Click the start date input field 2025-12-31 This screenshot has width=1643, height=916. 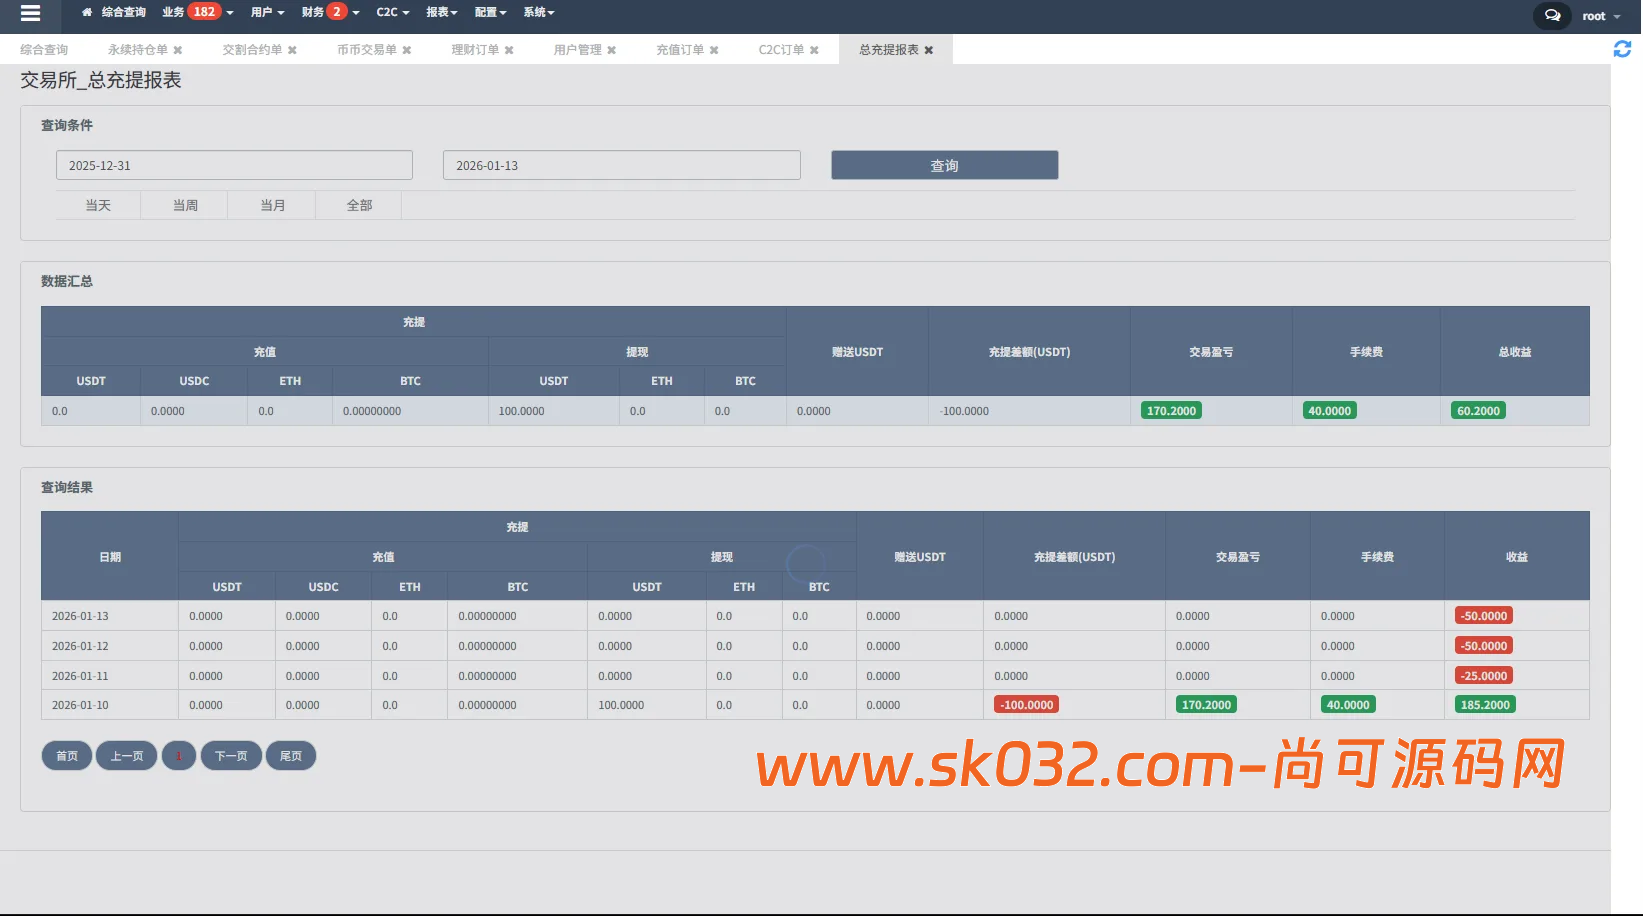233,164
